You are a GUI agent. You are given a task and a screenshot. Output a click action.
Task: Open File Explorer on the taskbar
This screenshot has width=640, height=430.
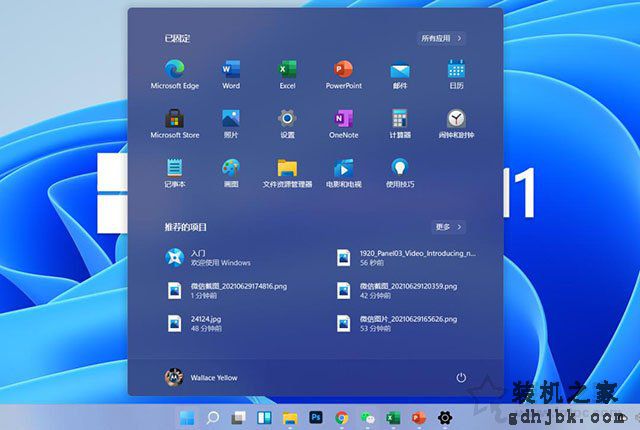tap(290, 417)
